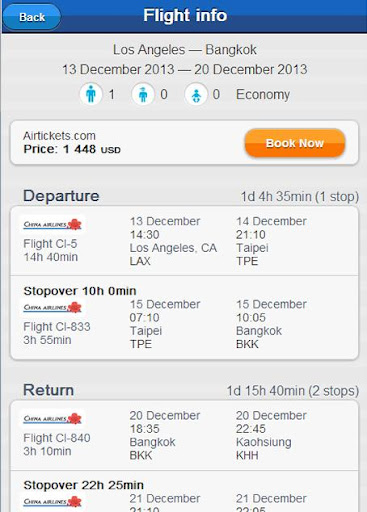Click China Airlines logo under Stopover 22h 25min
This screenshot has width=367, height=512.
click(52, 502)
